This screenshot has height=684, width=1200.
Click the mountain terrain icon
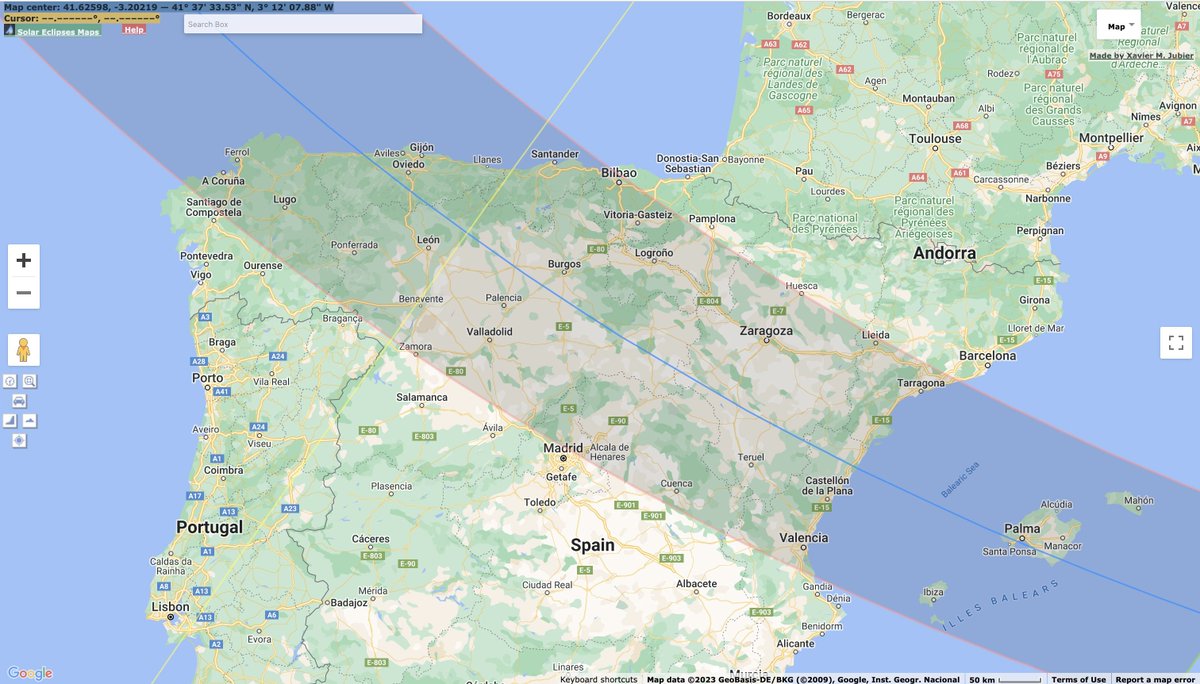pyautogui.click(x=29, y=421)
